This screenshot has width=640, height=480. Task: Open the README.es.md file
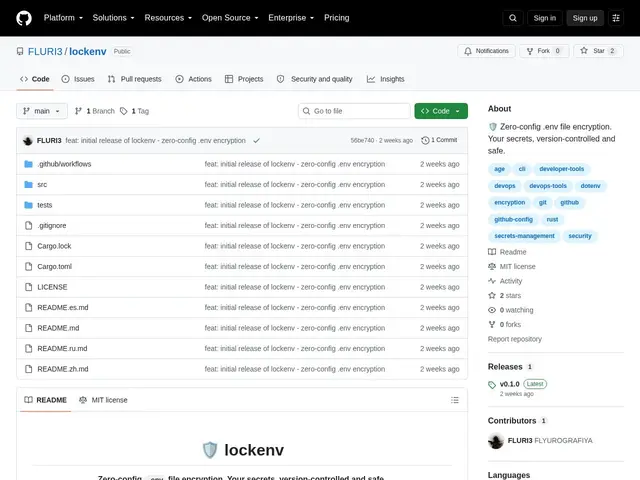pos(63,307)
